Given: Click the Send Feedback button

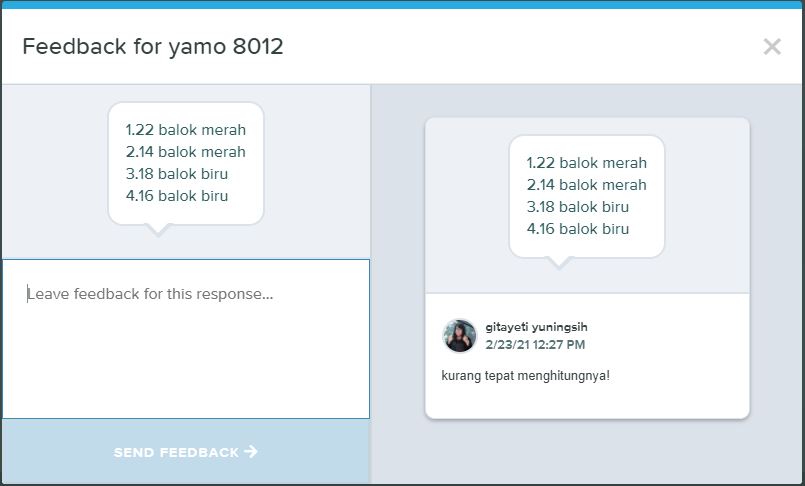Looking at the screenshot, I should [186, 452].
